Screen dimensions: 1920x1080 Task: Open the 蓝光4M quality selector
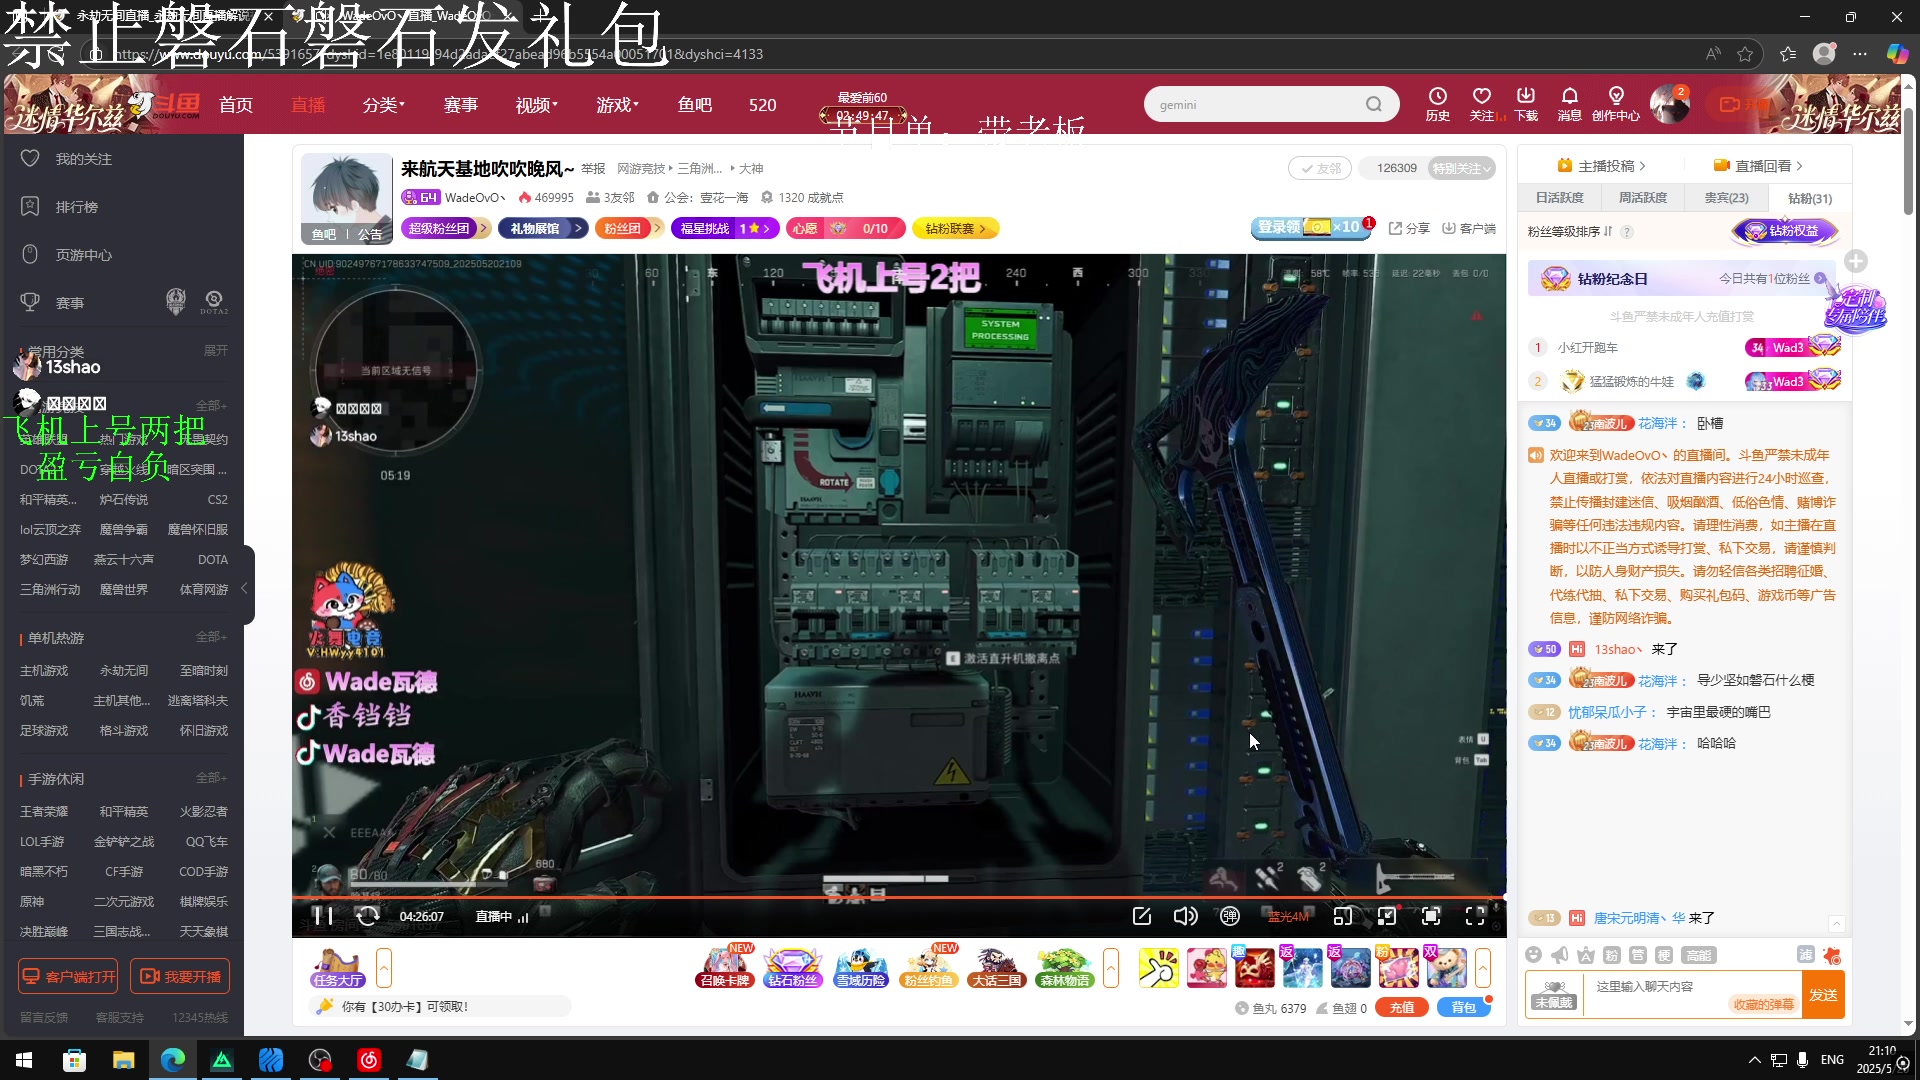[x=1288, y=917]
